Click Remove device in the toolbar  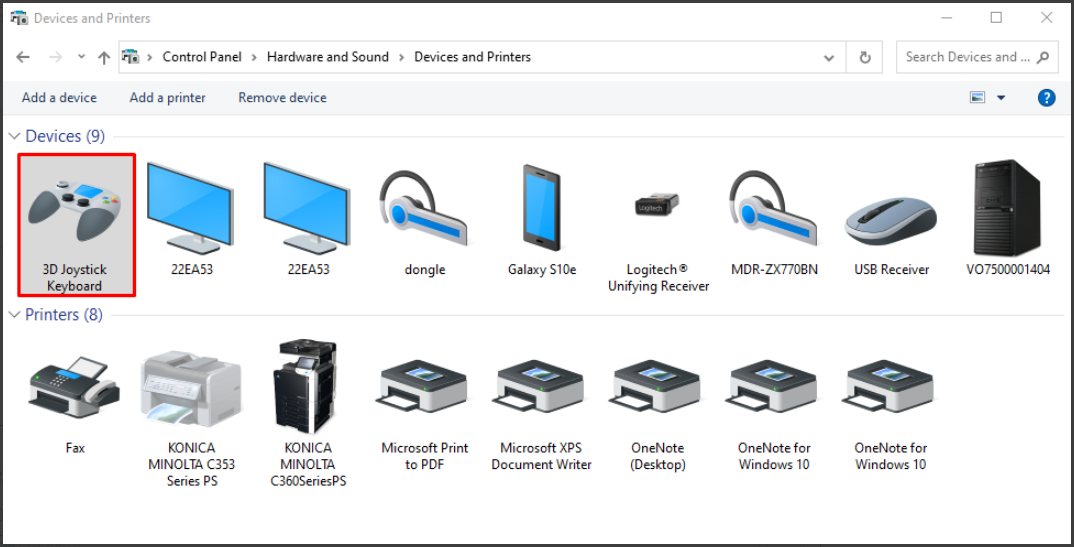[282, 98]
